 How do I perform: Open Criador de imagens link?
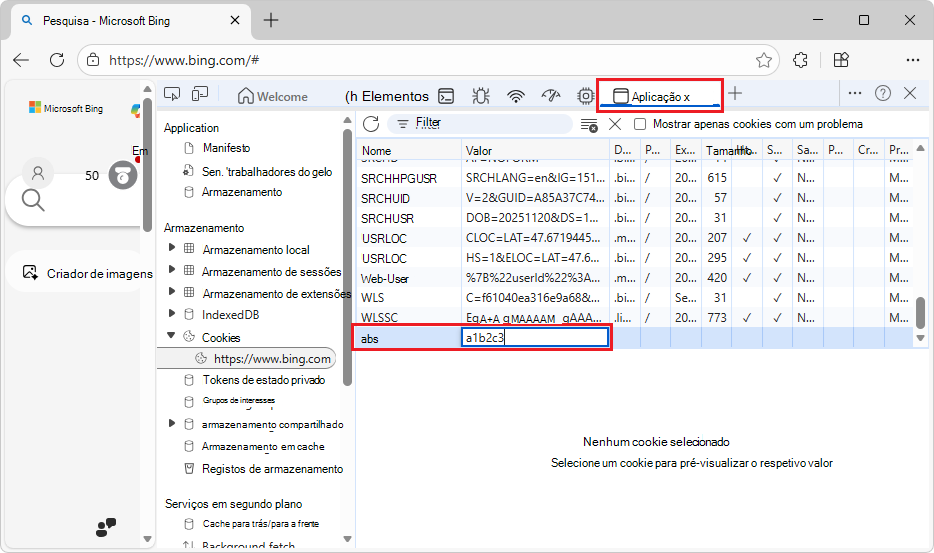click(x=87, y=274)
